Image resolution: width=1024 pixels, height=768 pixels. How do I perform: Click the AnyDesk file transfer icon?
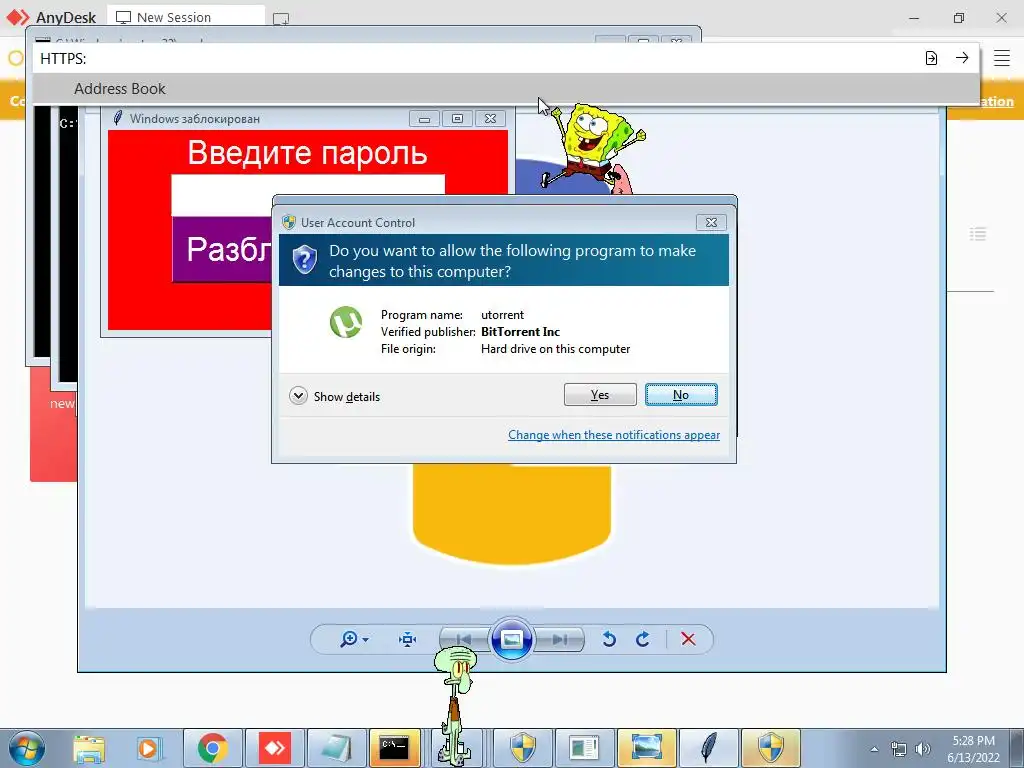click(931, 58)
